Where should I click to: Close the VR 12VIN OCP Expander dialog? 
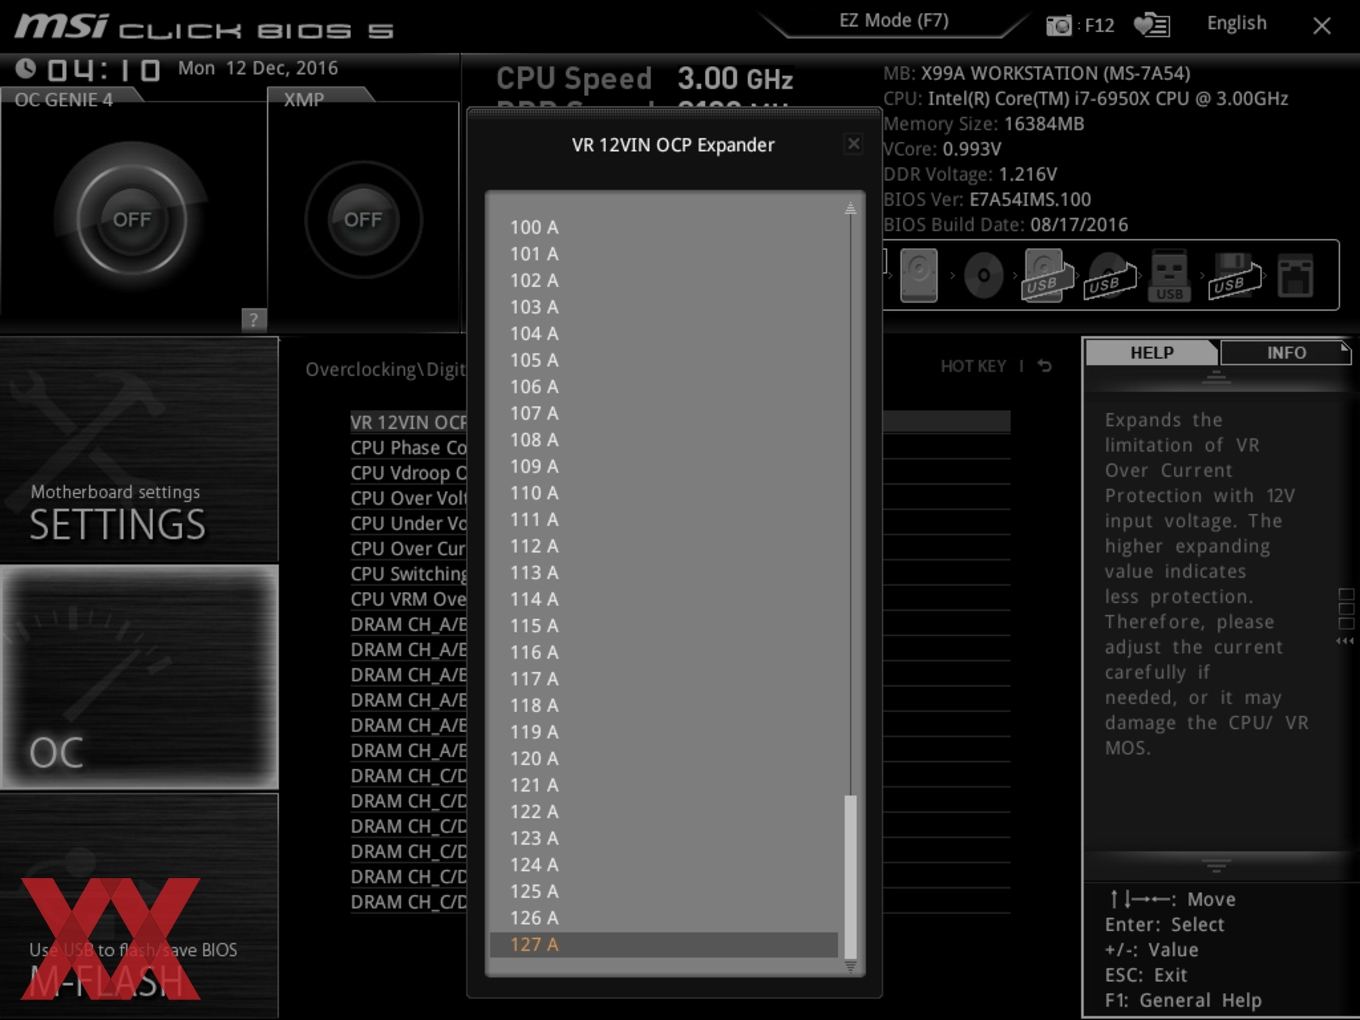[853, 144]
